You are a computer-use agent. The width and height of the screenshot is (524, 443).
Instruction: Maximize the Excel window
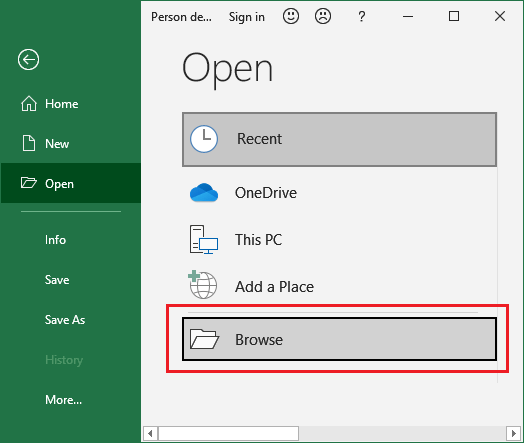454,16
